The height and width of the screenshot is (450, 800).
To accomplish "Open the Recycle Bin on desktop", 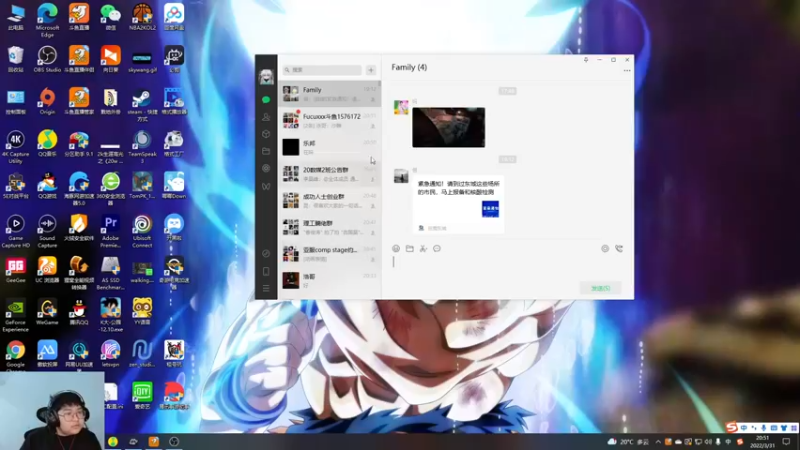I will click(x=15, y=59).
